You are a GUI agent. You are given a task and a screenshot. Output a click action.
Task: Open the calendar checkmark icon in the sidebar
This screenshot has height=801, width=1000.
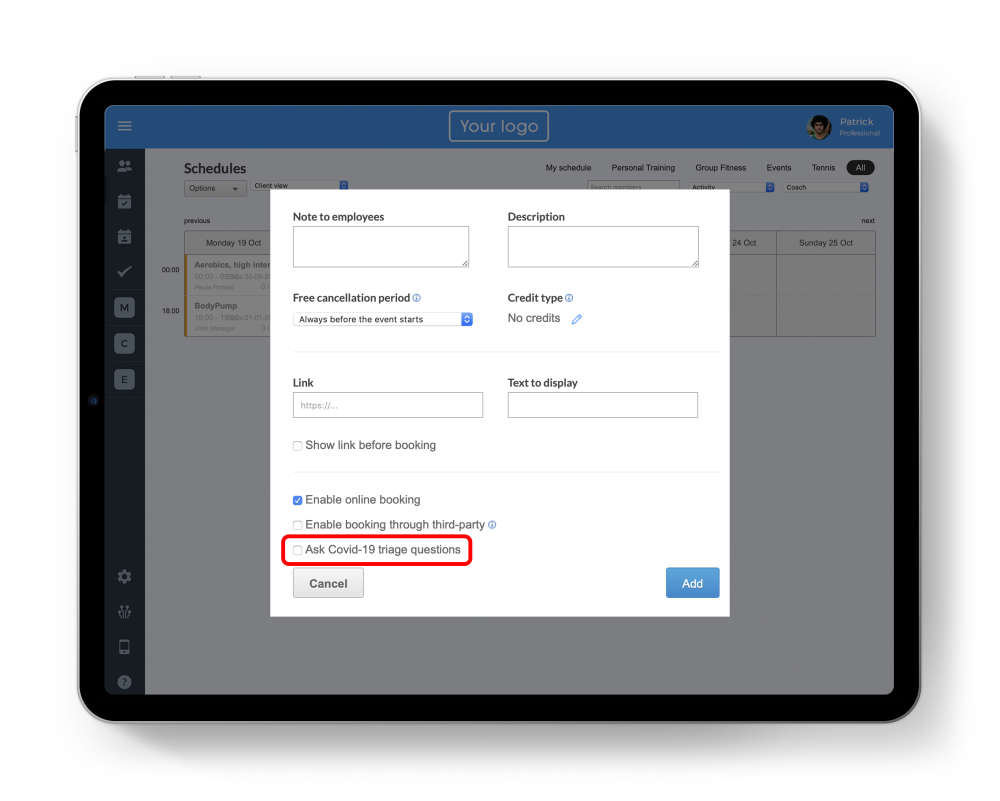(124, 202)
